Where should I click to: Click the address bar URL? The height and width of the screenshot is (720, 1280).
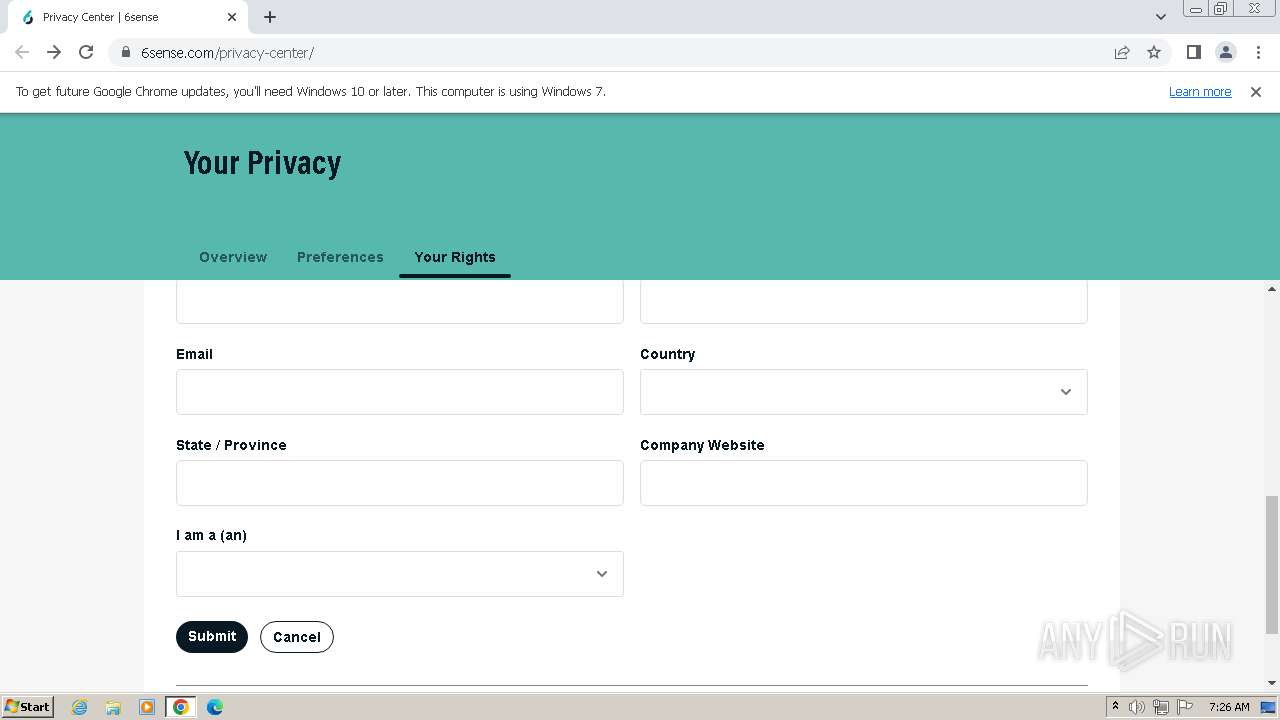[228, 52]
